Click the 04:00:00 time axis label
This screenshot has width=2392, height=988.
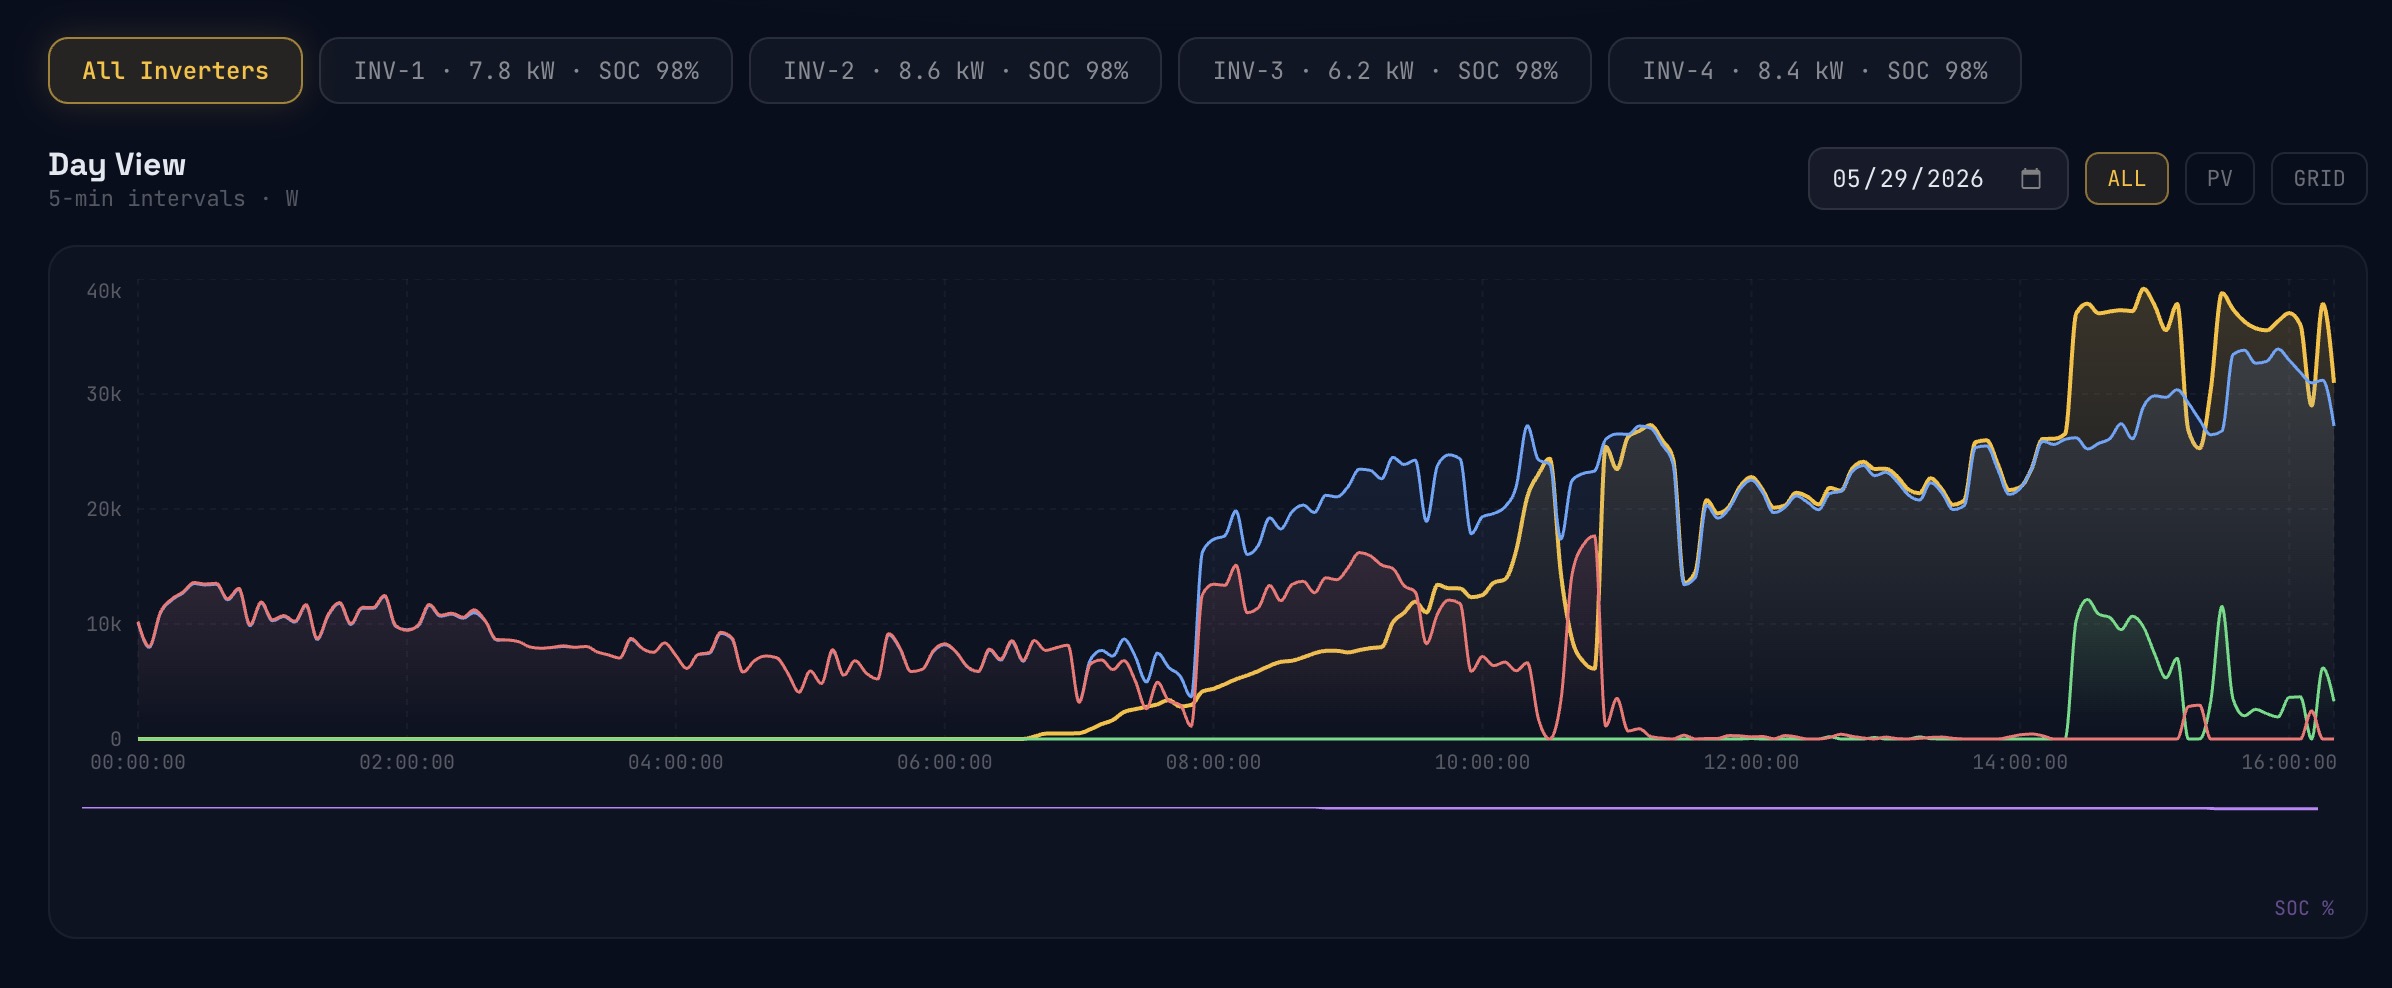tap(676, 762)
